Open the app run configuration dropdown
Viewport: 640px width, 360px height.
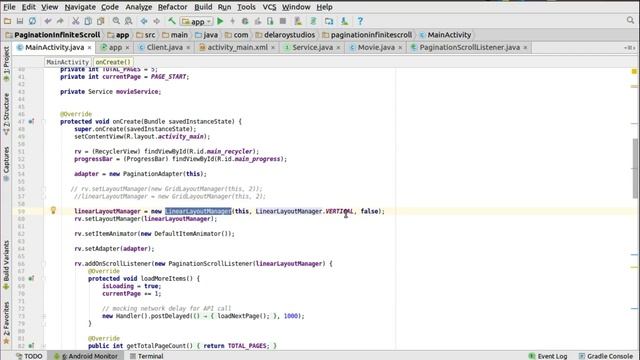click(x=197, y=21)
